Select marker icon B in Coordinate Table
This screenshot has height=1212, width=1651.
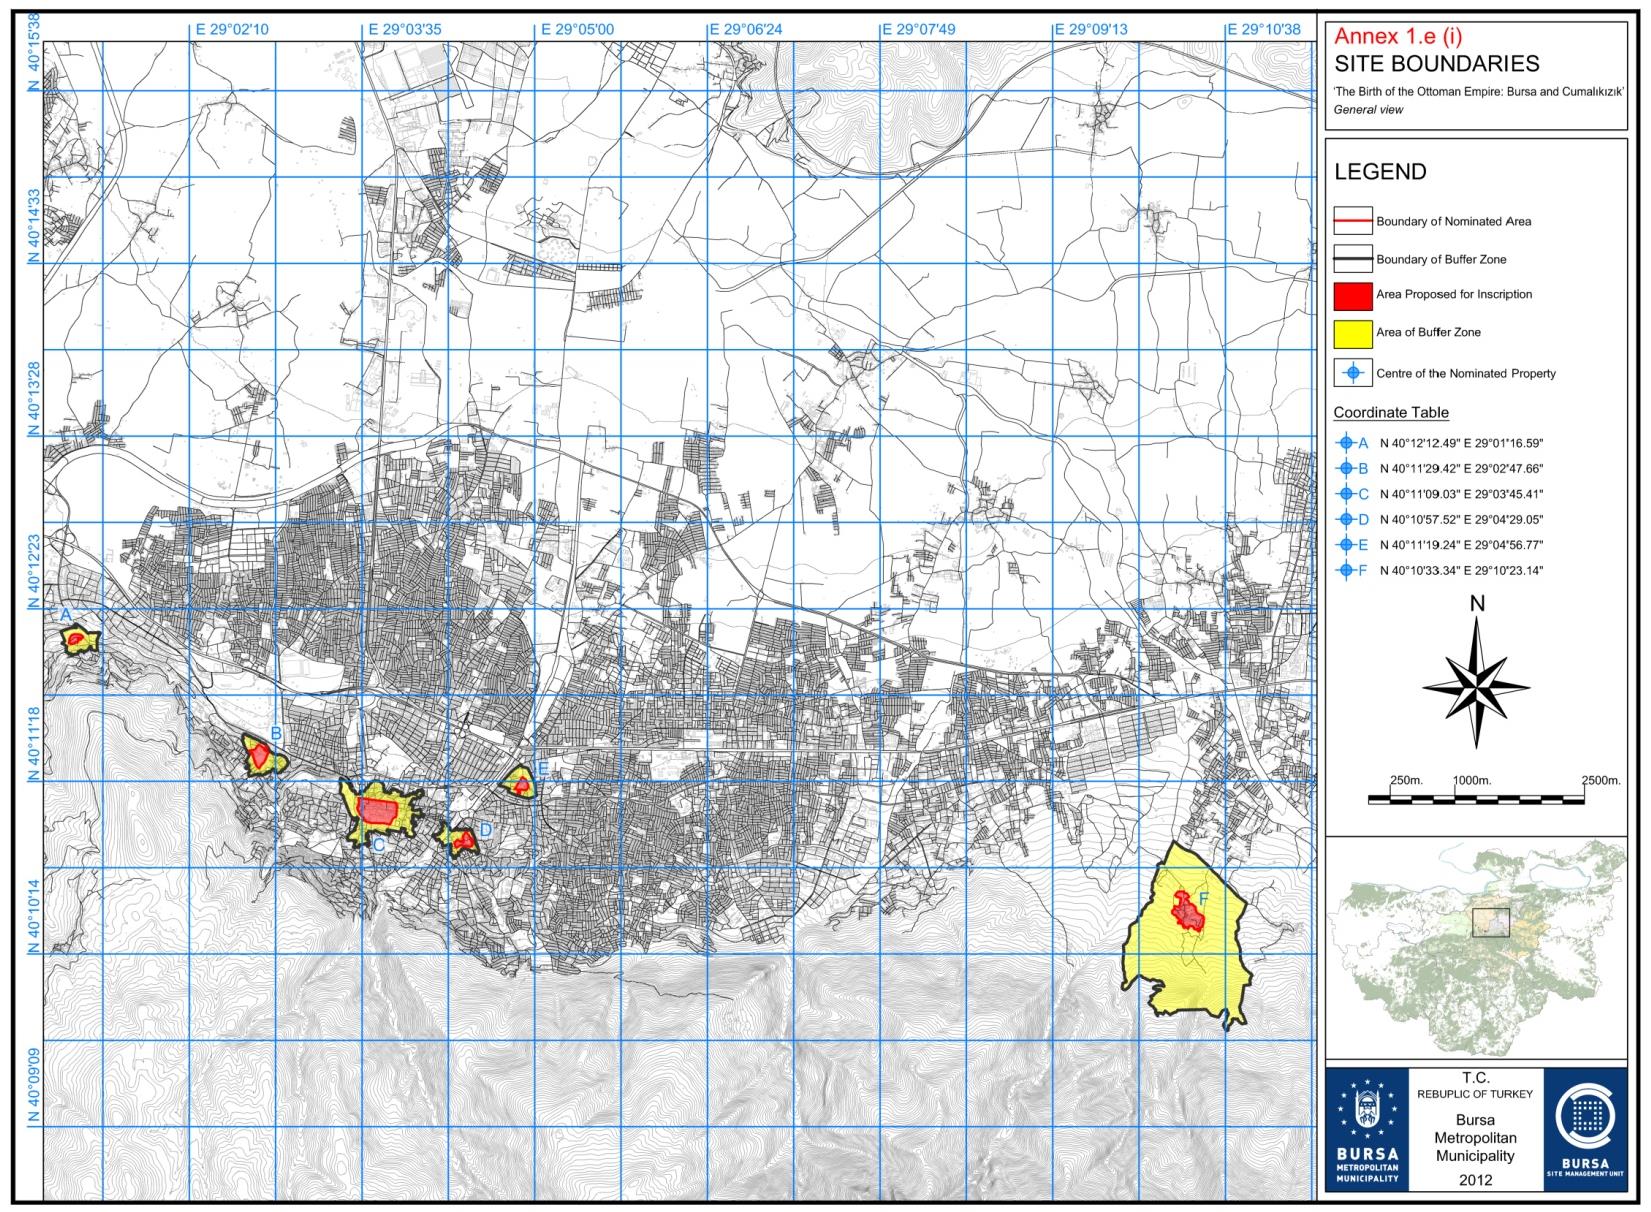click(x=1346, y=468)
